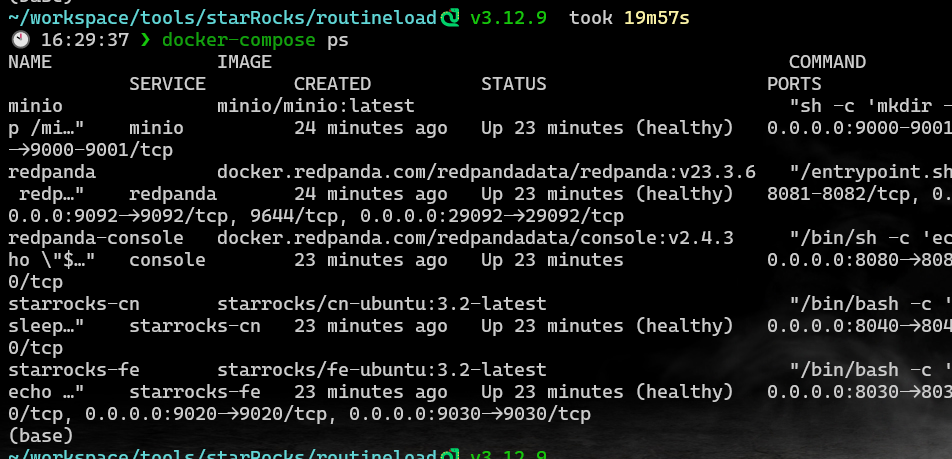Click the COMMAND column header
This screenshot has height=459, width=952.
[x=827, y=62]
